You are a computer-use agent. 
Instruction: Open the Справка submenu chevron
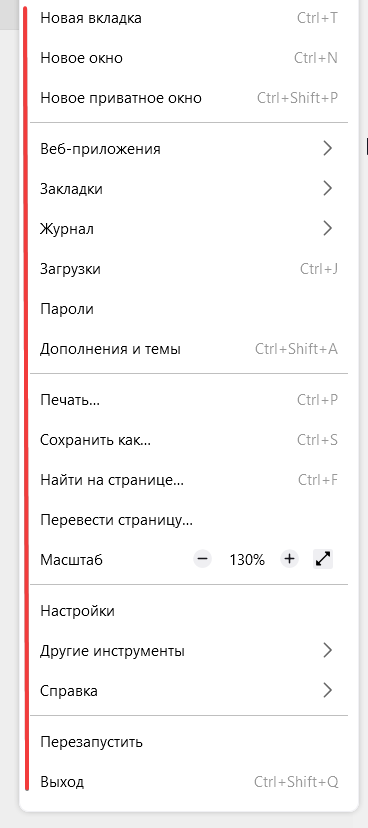click(327, 691)
